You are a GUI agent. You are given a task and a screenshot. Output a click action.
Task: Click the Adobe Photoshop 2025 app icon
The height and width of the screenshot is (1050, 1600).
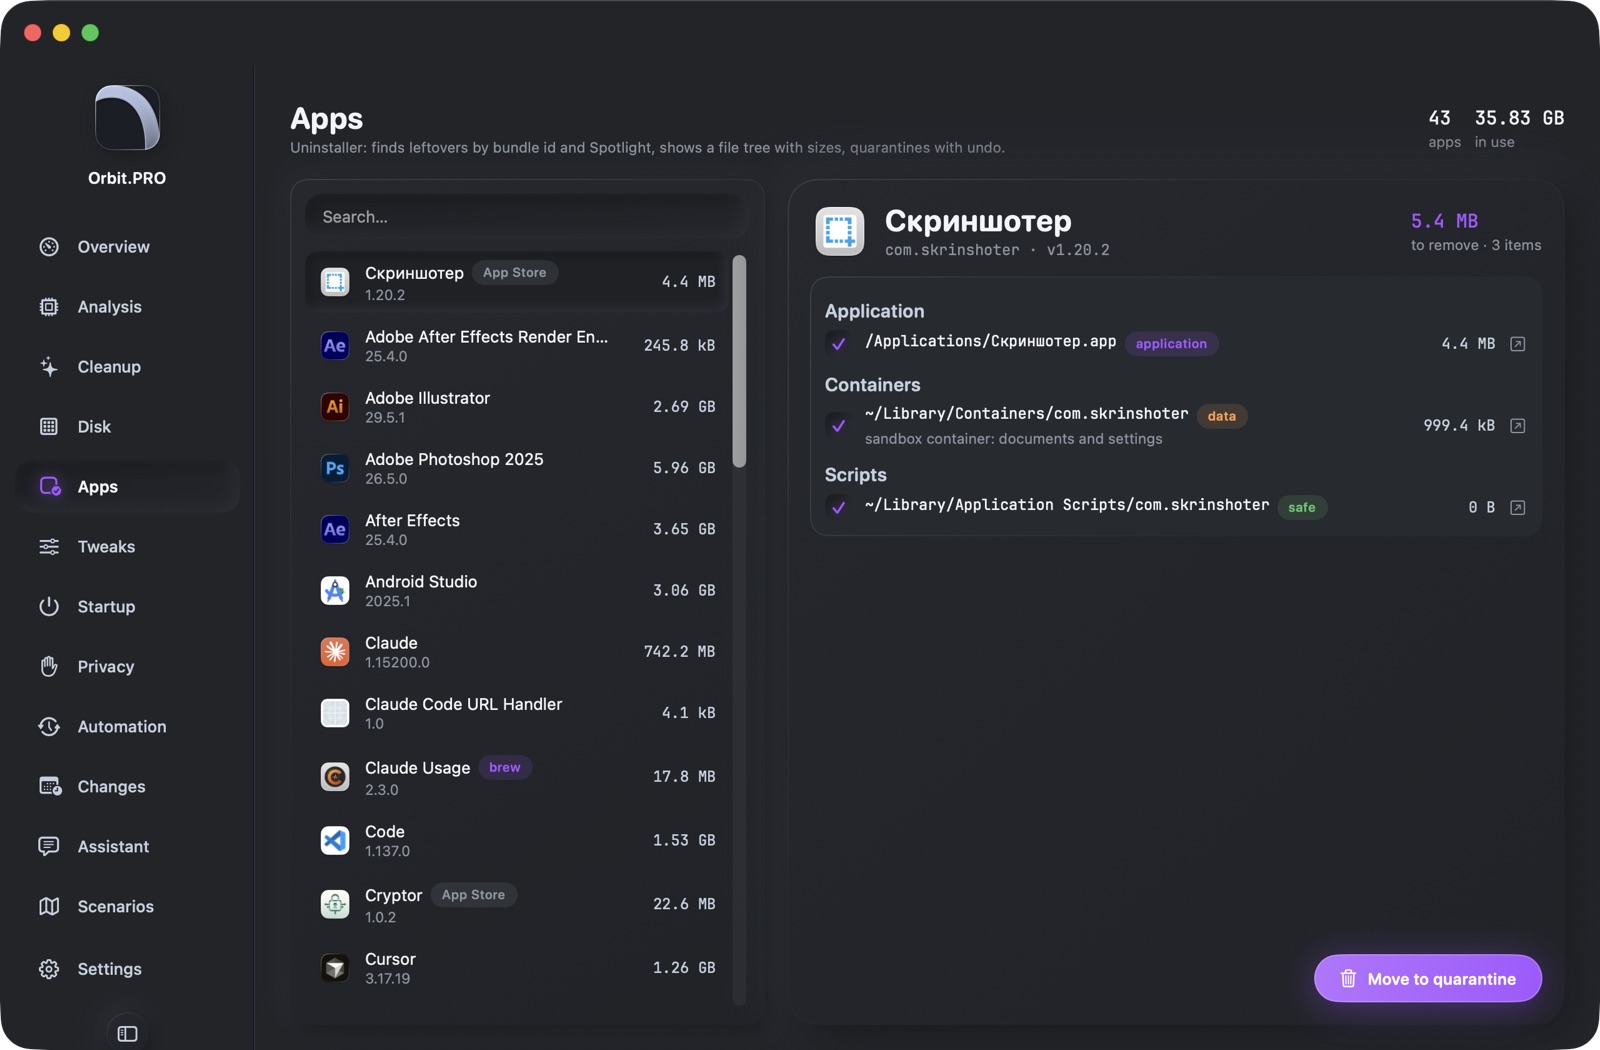coord(335,468)
